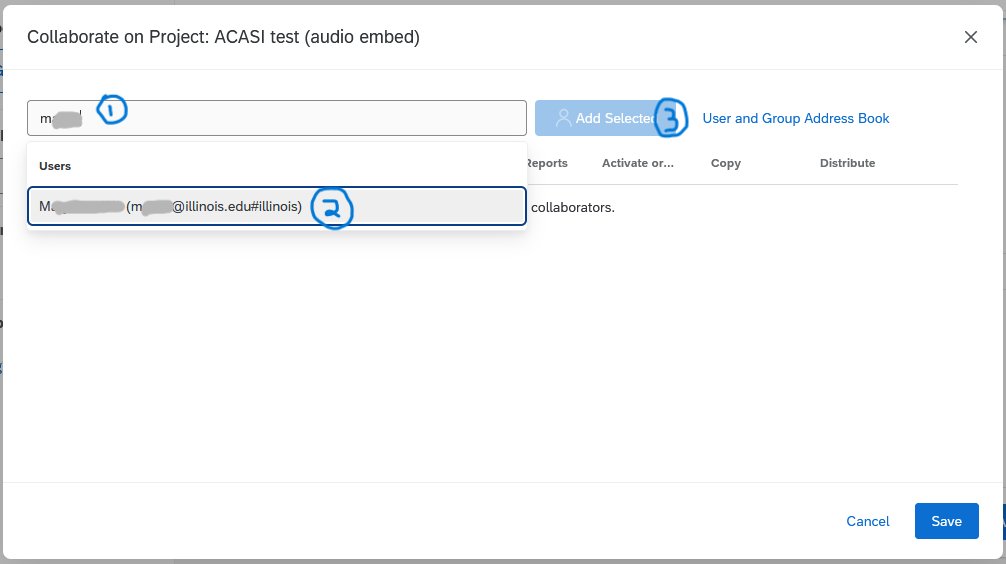Click the Users heading in the suggestion list
The image size is (1006, 564).
55,166
